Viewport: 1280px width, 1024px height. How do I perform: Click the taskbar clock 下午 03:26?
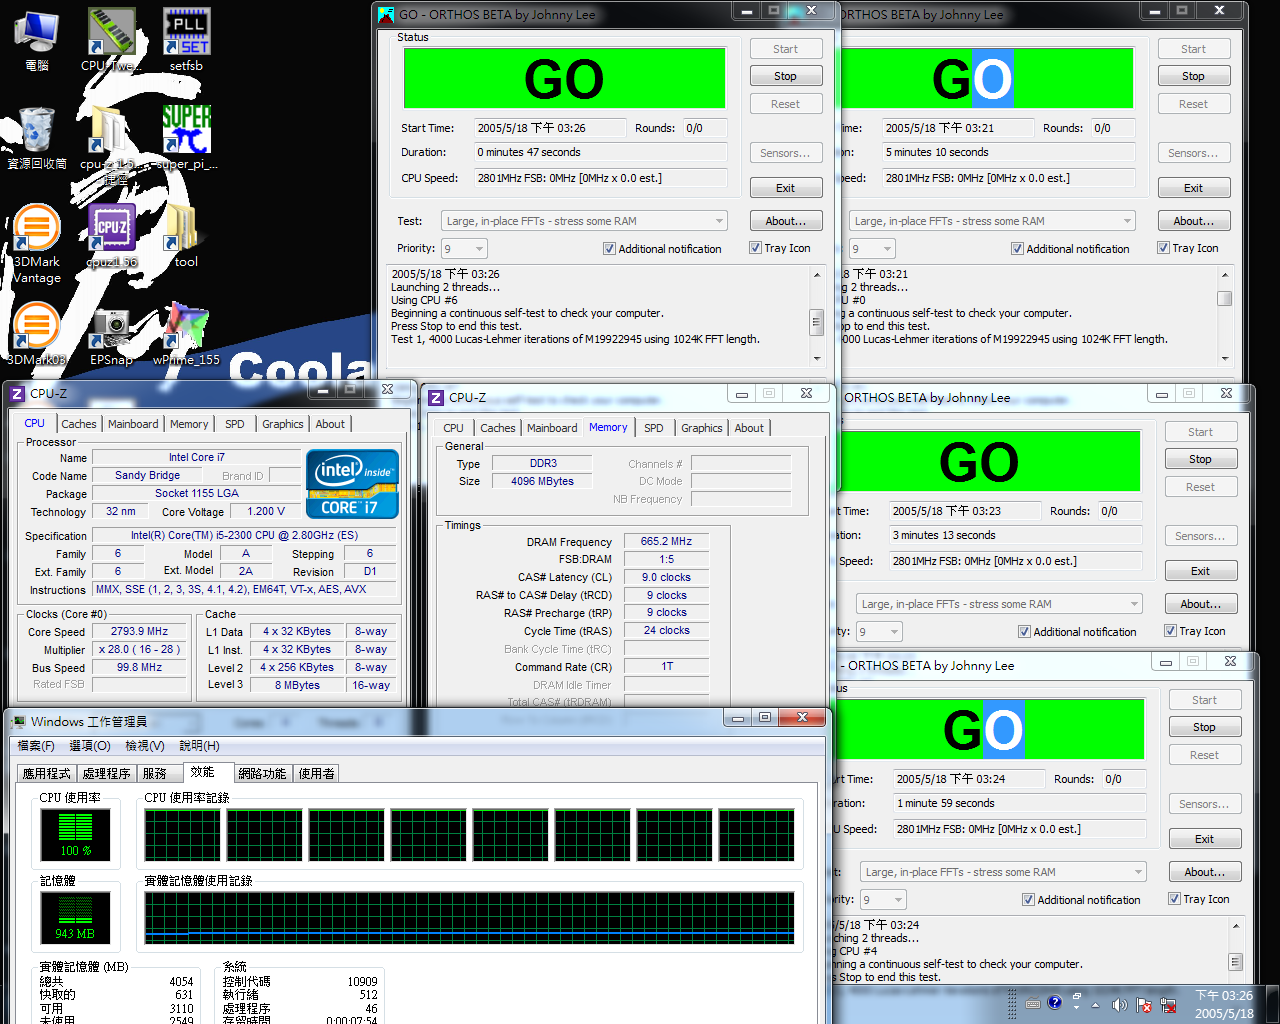(x=1224, y=1004)
